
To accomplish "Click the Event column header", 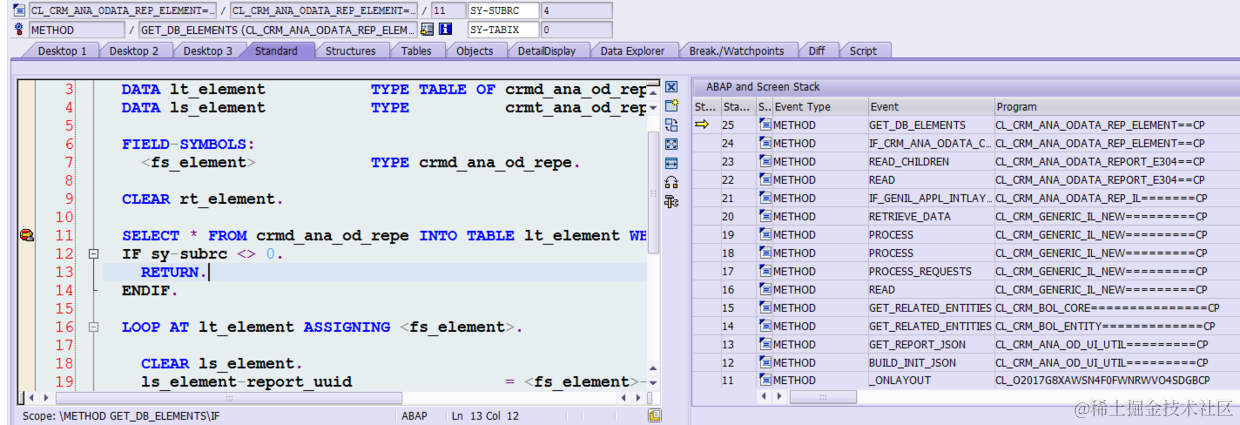I will (x=930, y=106).
